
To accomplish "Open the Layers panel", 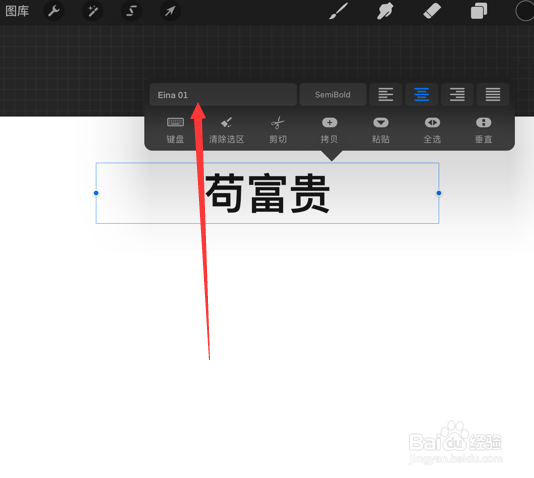I will click(x=478, y=11).
